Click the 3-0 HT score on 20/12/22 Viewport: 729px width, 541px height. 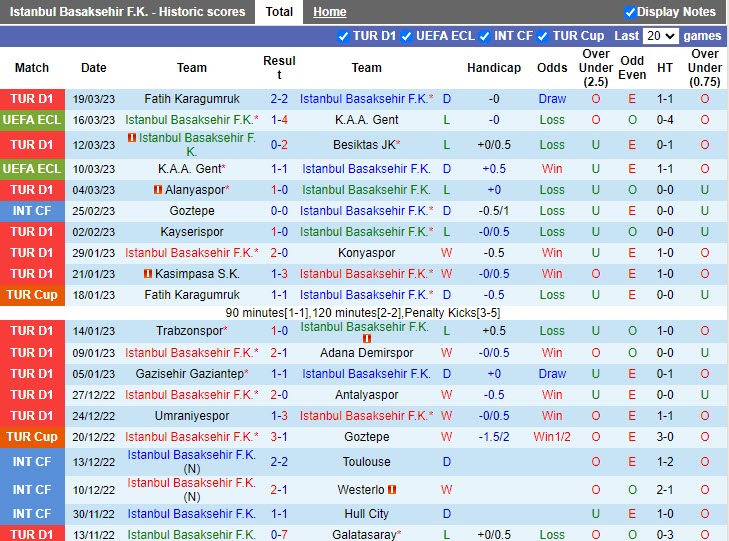(x=664, y=437)
